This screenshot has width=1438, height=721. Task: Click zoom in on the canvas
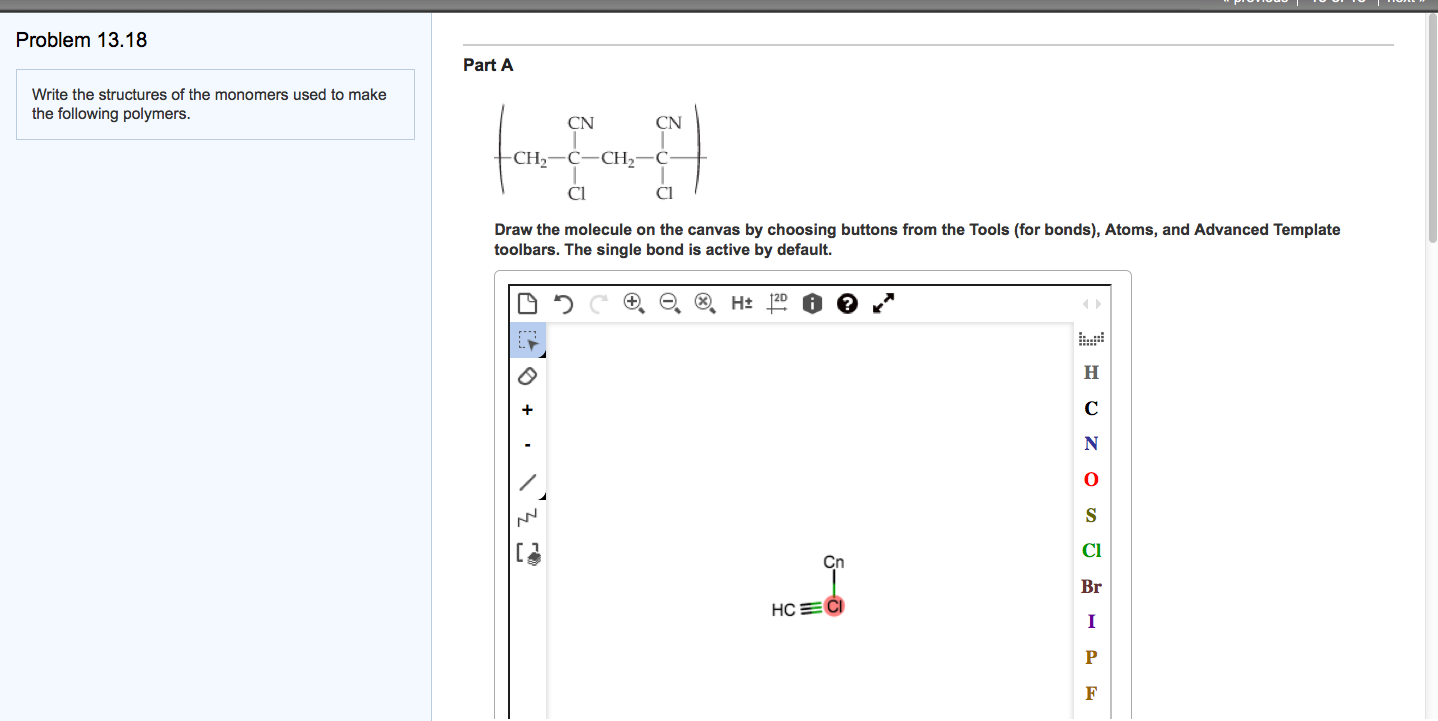(634, 302)
